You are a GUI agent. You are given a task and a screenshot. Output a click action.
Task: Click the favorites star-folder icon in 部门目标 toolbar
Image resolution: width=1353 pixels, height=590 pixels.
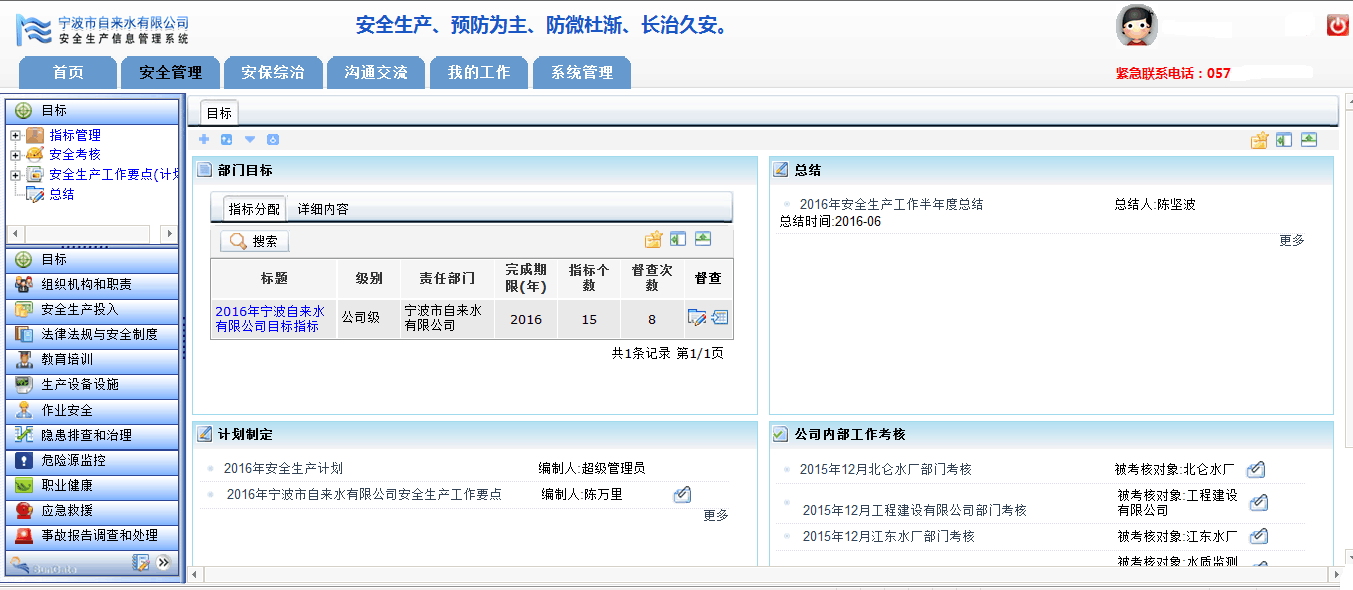click(654, 240)
